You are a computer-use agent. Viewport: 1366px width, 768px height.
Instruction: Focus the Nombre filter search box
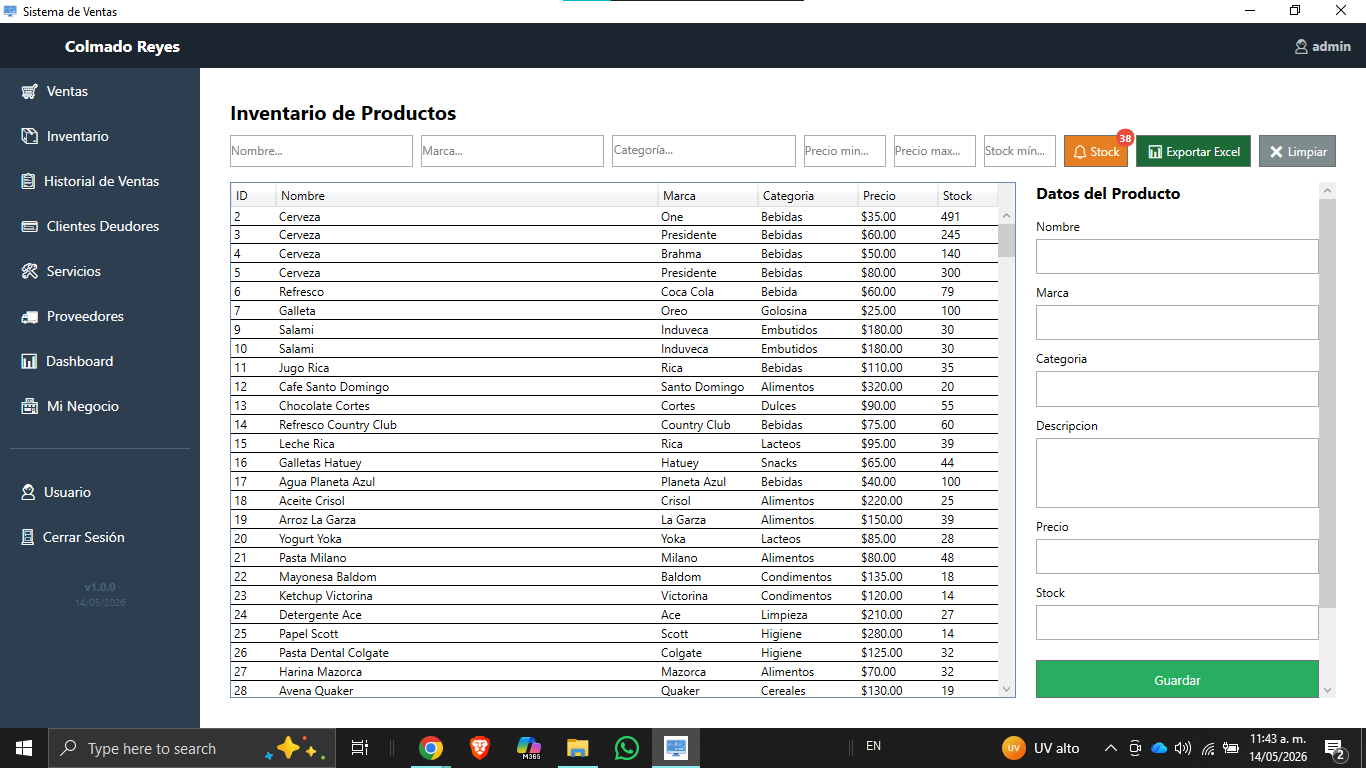click(321, 151)
